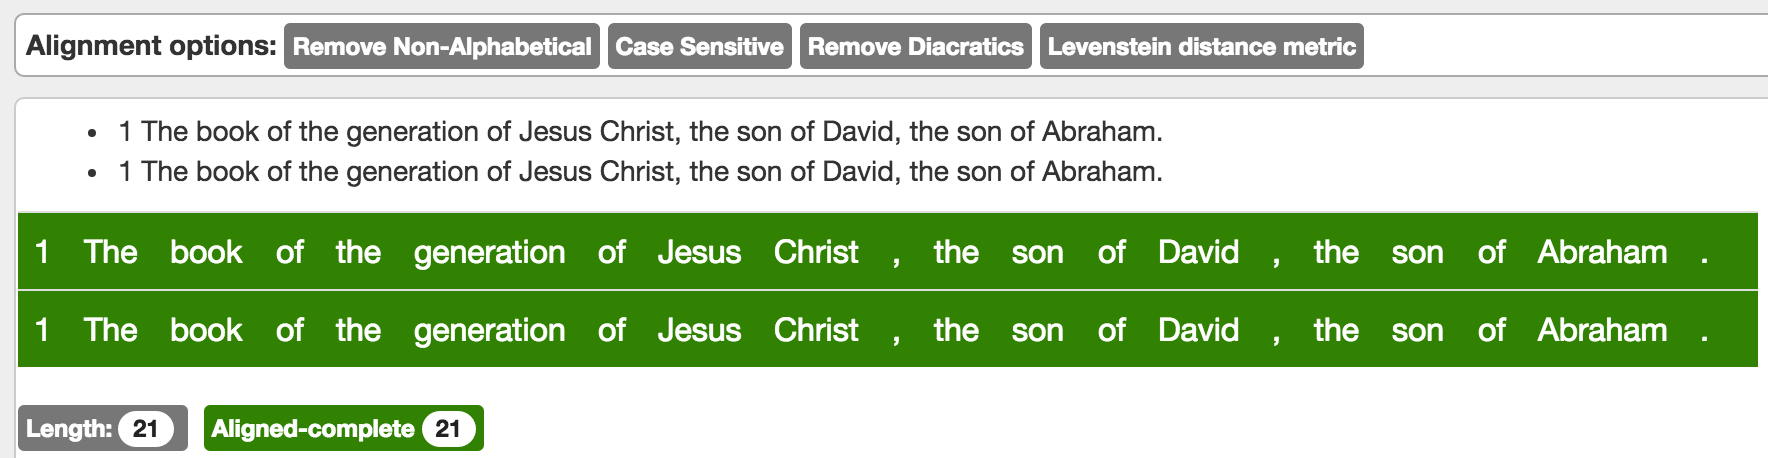Viewport: 1768px width, 458px height.
Task: Click "Christ" in the top aligned row
Action: (816, 252)
